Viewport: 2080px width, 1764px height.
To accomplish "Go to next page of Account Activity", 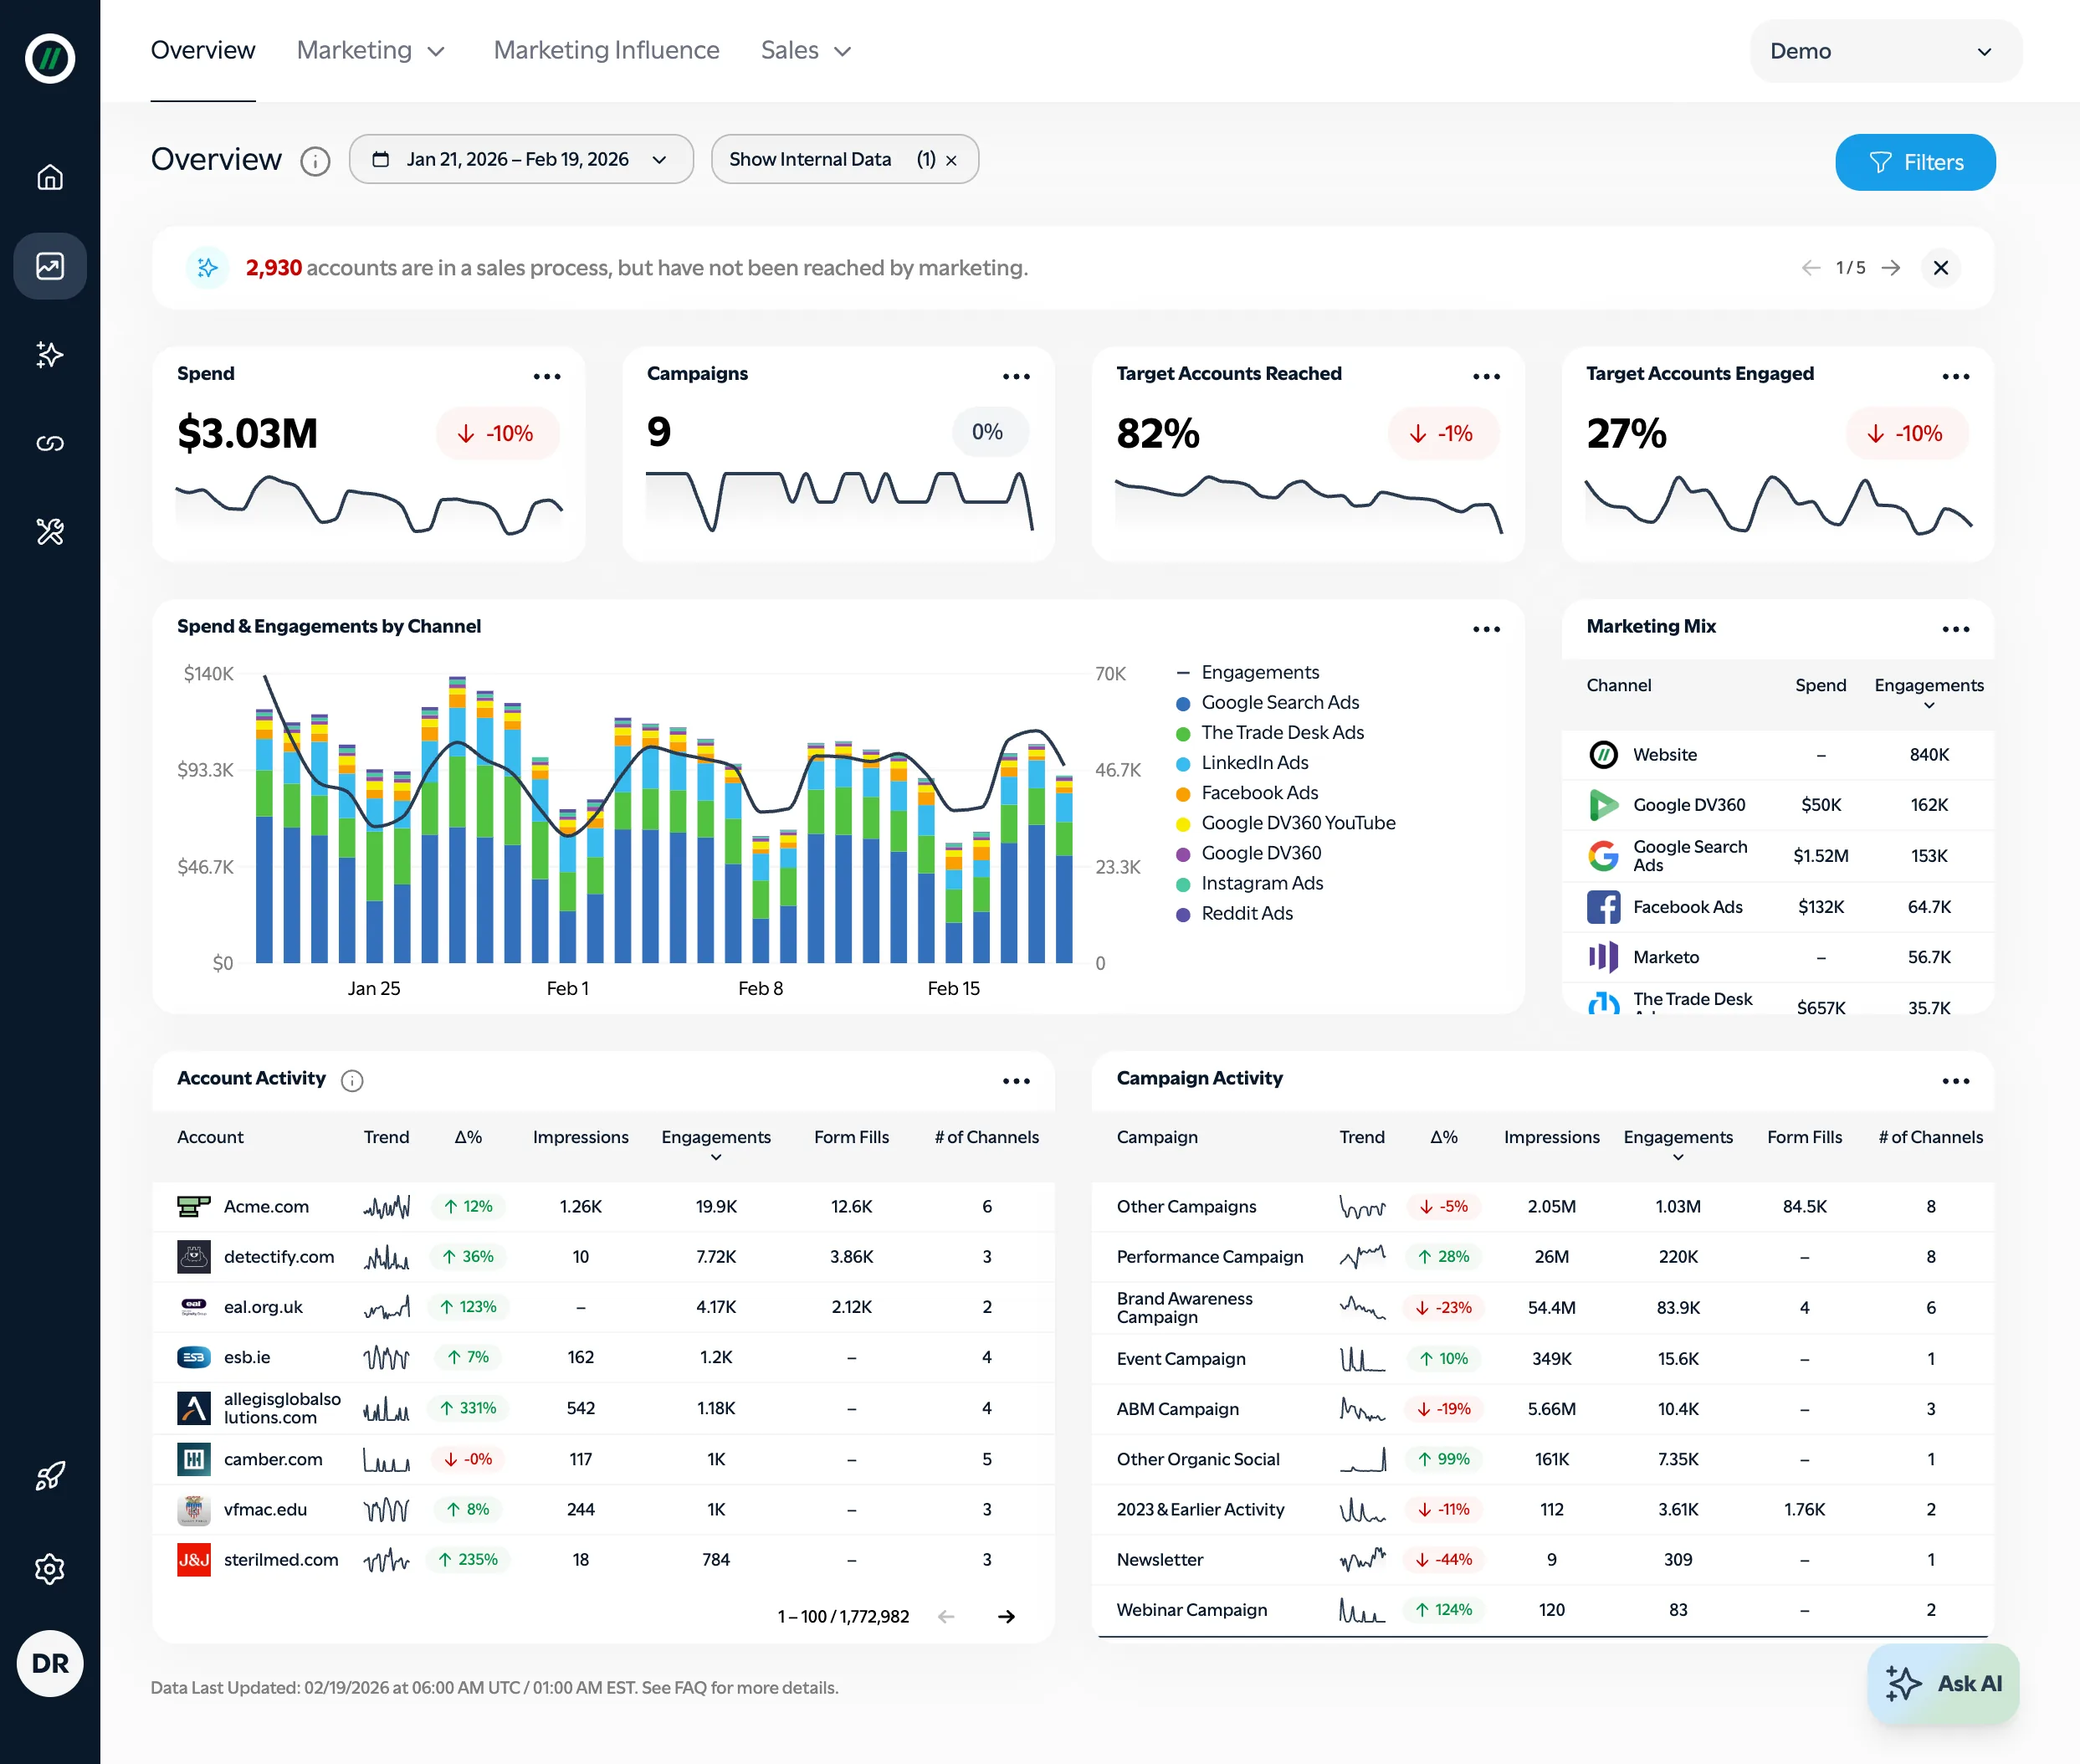I will click(x=1007, y=1616).
